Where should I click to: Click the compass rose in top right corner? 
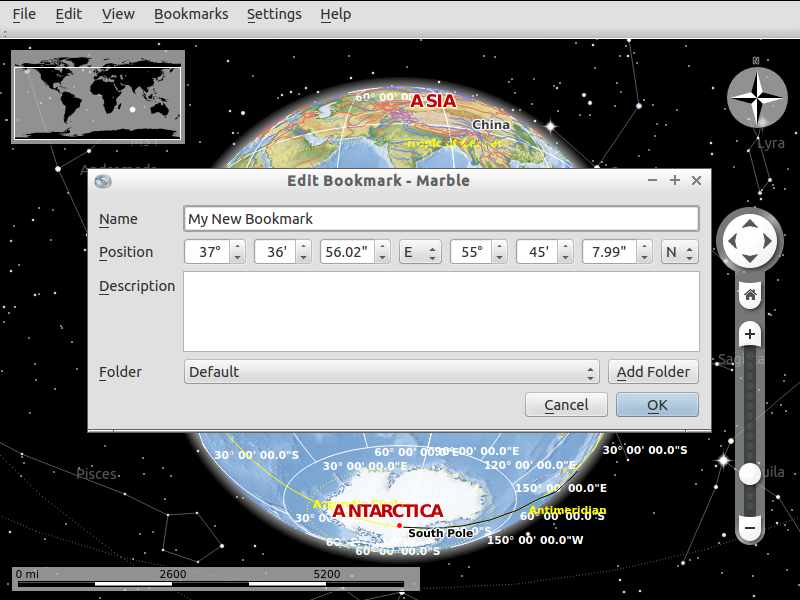pyautogui.click(x=757, y=96)
